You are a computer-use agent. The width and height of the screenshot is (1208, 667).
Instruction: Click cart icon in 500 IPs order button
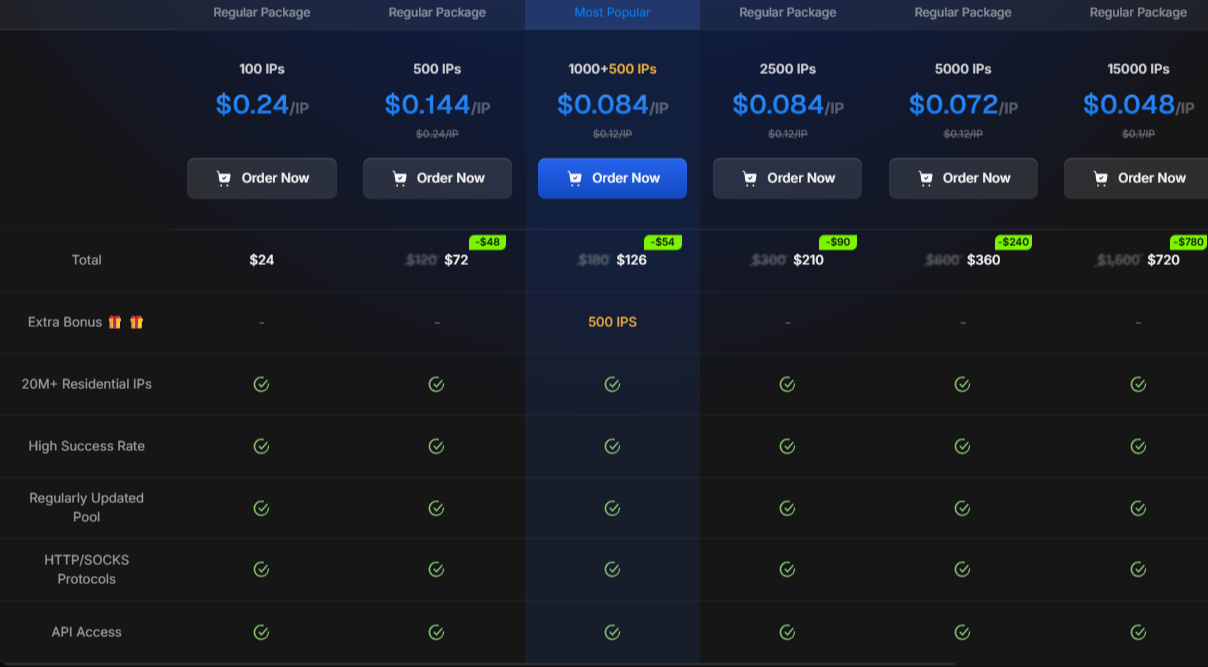click(x=399, y=178)
